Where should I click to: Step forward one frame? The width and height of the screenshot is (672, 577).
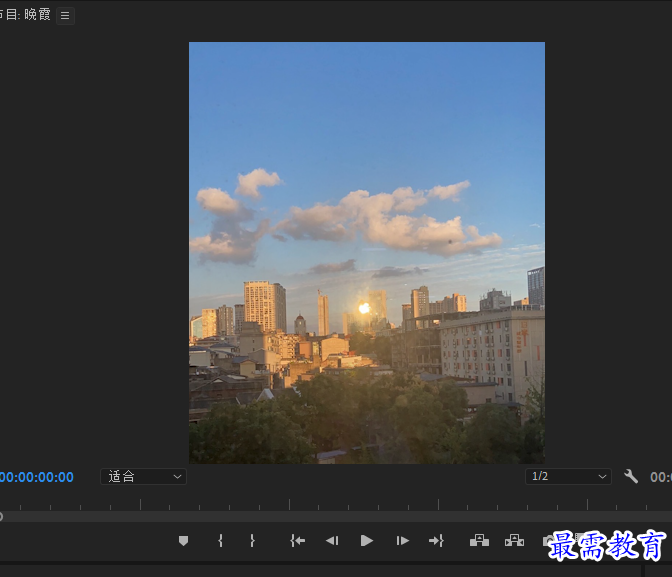402,541
